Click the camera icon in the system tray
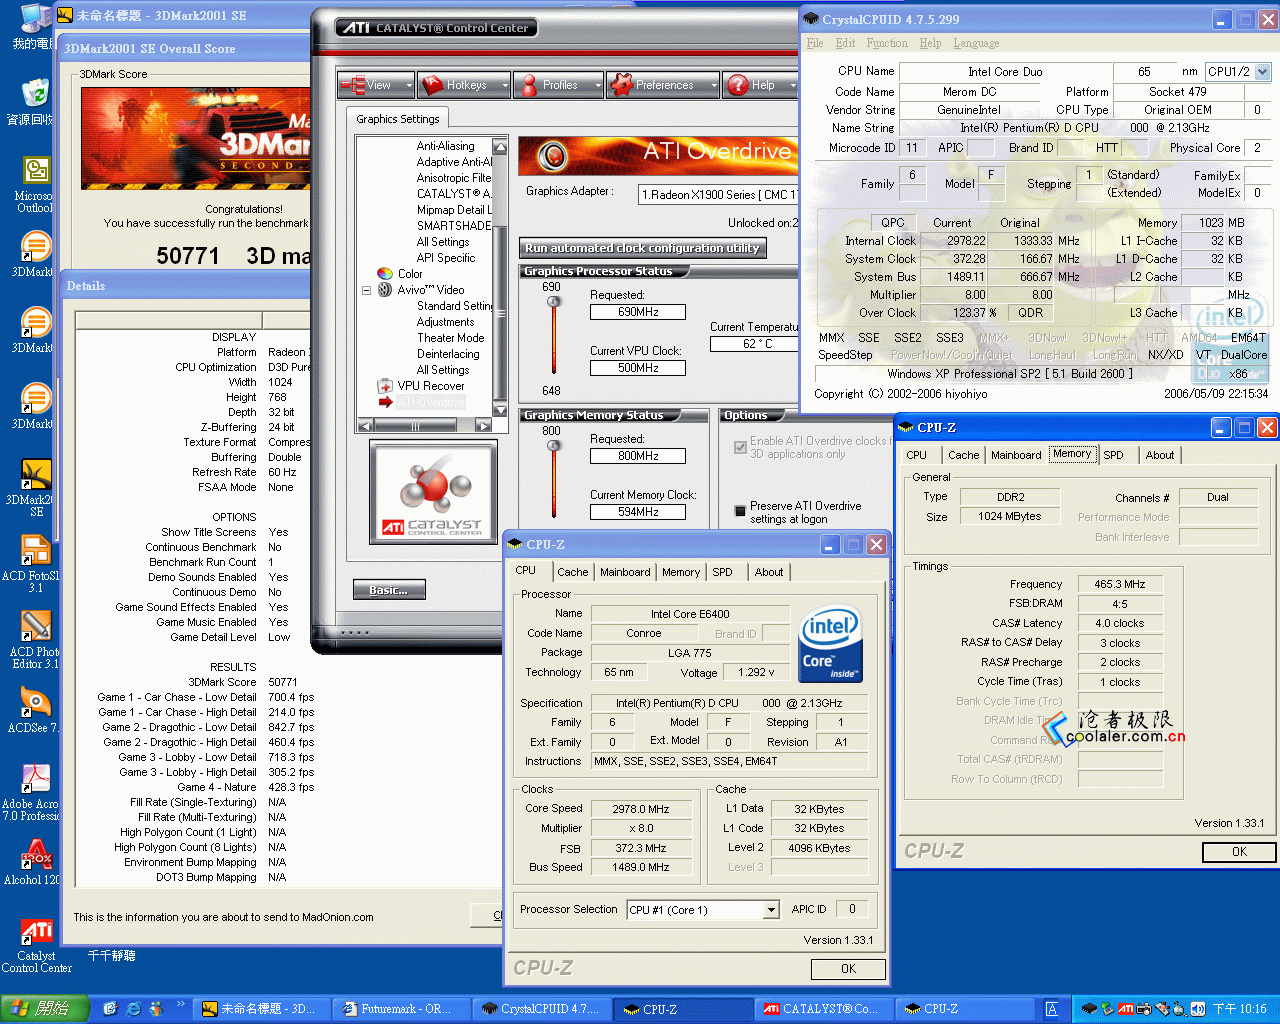Screen dimensions: 1280x1024 (x=1144, y=1009)
